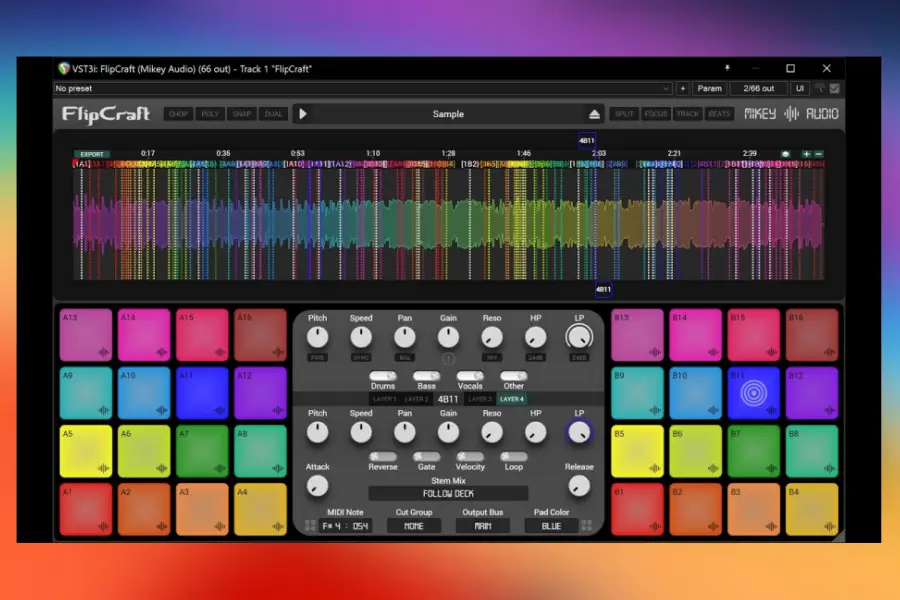Click the MIDI Note input field
Image resolution: width=900 pixels, height=600 pixels.
pos(347,525)
